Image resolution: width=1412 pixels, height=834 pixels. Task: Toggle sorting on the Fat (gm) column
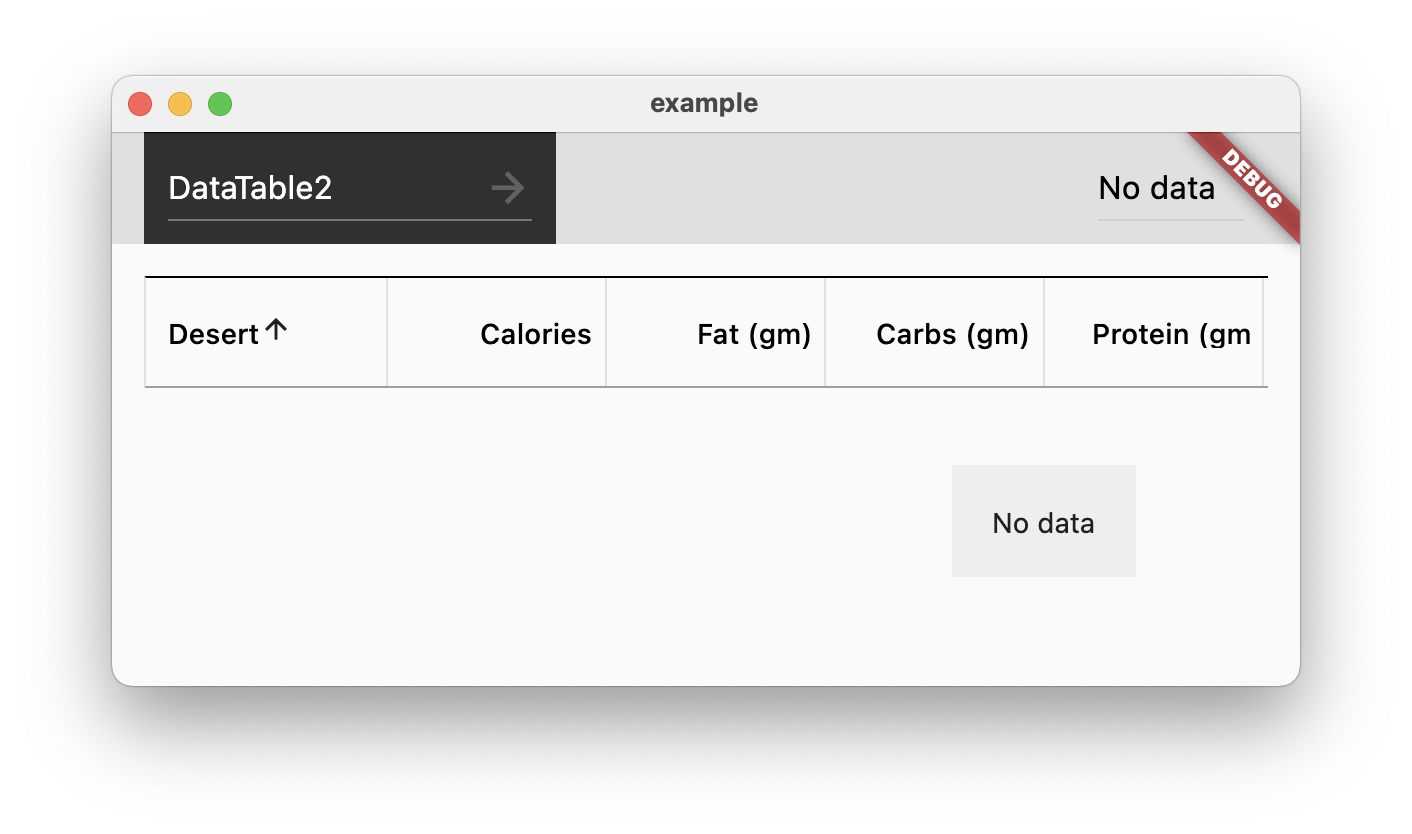point(753,333)
